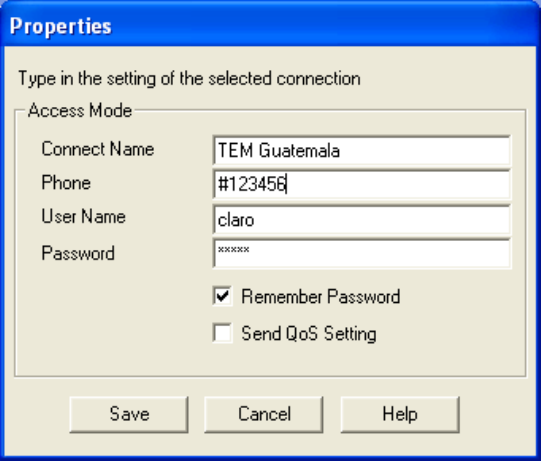
Task: Click the Send QoS Setting label text
Action: 309,334
